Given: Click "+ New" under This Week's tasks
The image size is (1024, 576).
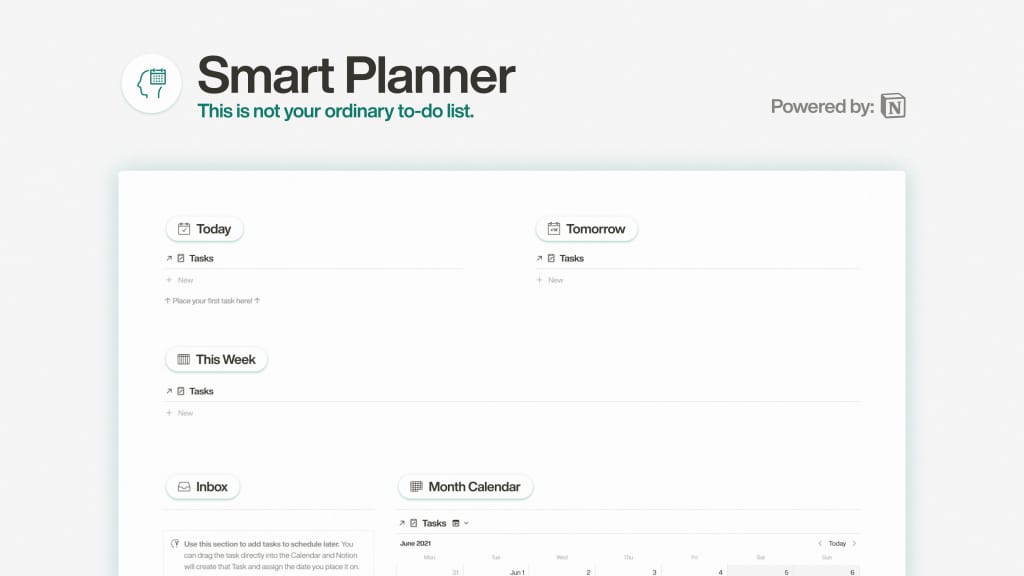Looking at the screenshot, I should 178,413.
